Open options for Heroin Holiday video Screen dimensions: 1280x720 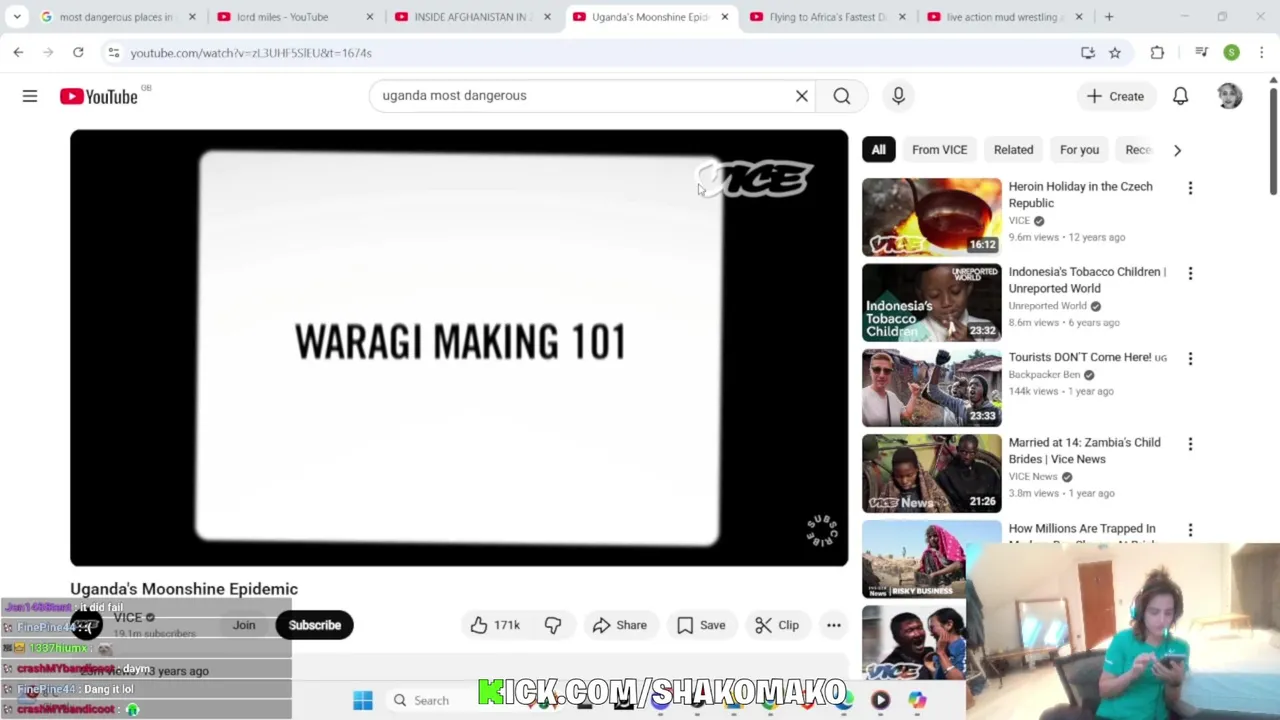click(1190, 188)
